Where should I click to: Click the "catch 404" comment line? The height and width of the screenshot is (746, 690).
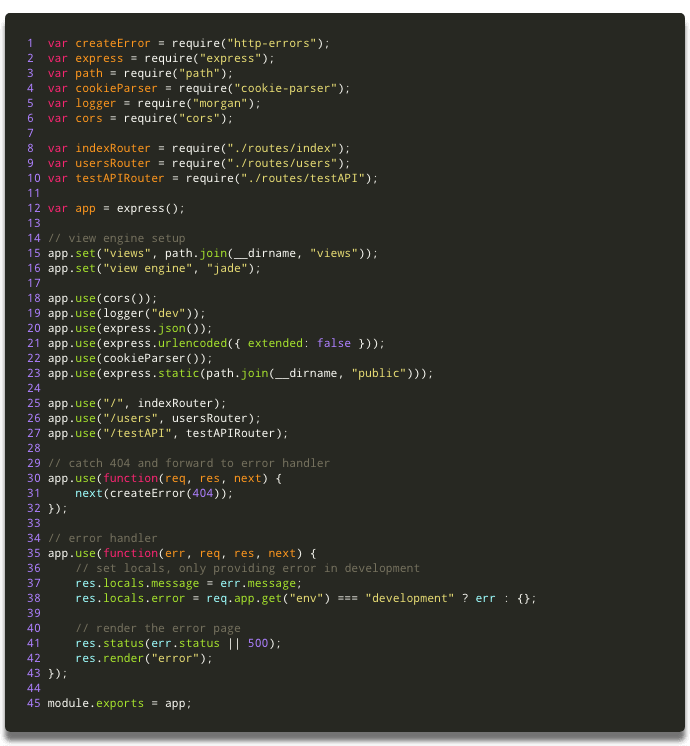click(188, 463)
